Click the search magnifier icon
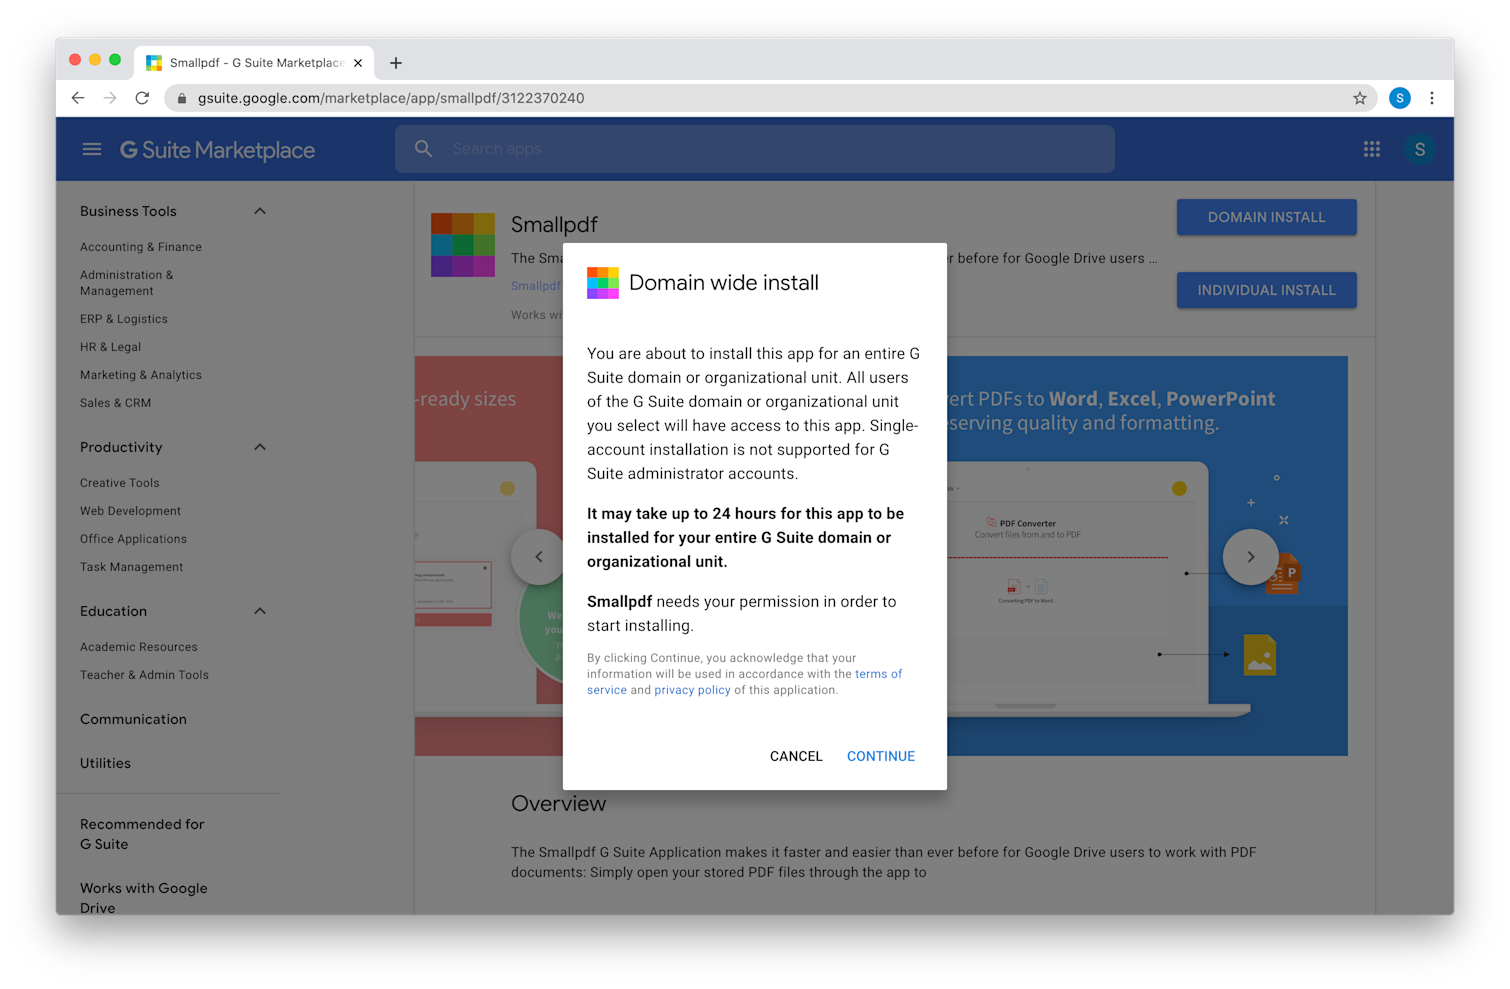Image resolution: width=1510 pixels, height=989 pixels. coord(424,148)
